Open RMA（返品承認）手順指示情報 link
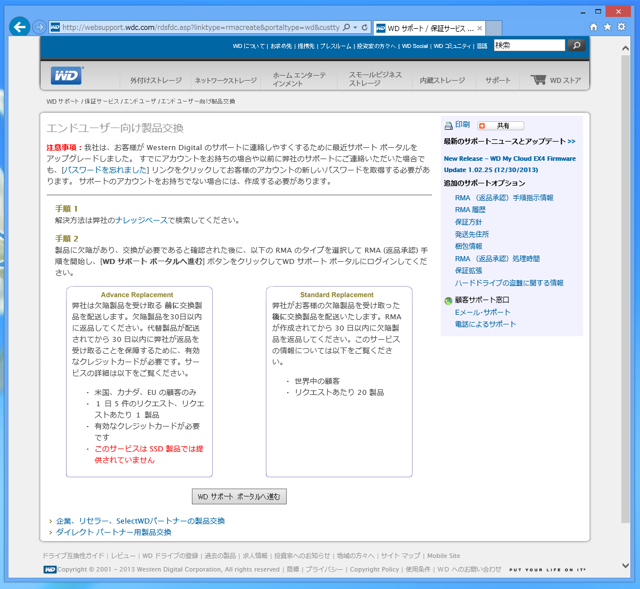The height and width of the screenshot is (589, 640). [x=504, y=198]
